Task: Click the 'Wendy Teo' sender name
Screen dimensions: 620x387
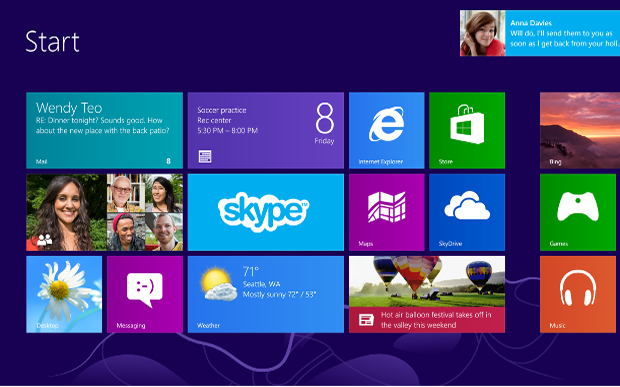Action: click(69, 108)
